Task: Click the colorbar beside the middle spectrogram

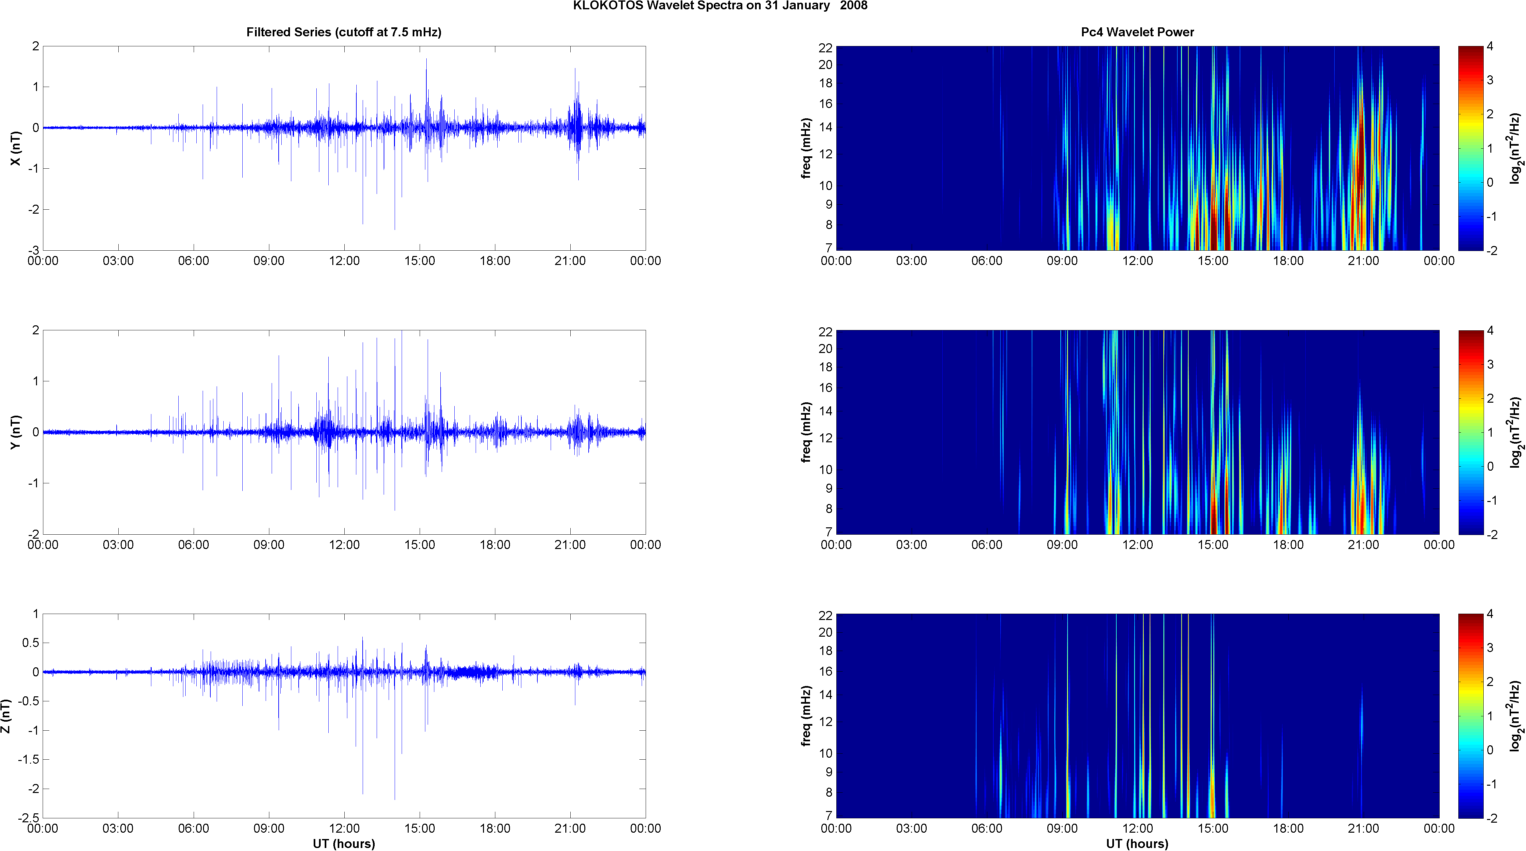Action: point(1470,432)
